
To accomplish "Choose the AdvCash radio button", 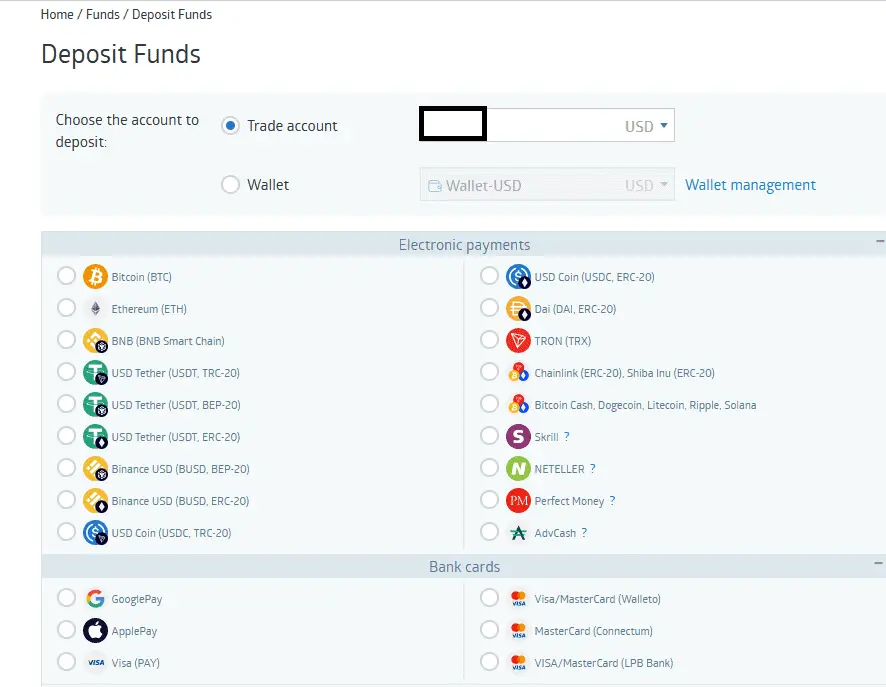I will 489,532.
